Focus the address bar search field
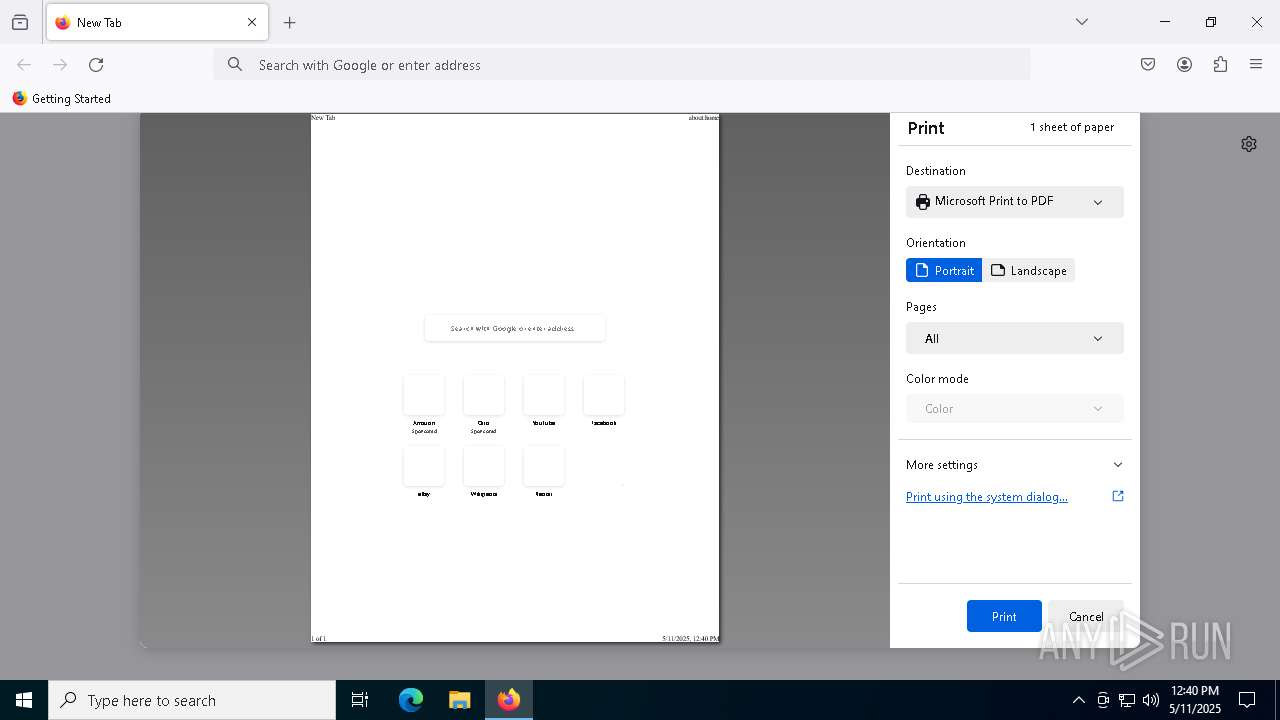This screenshot has width=1280, height=720. click(622, 65)
